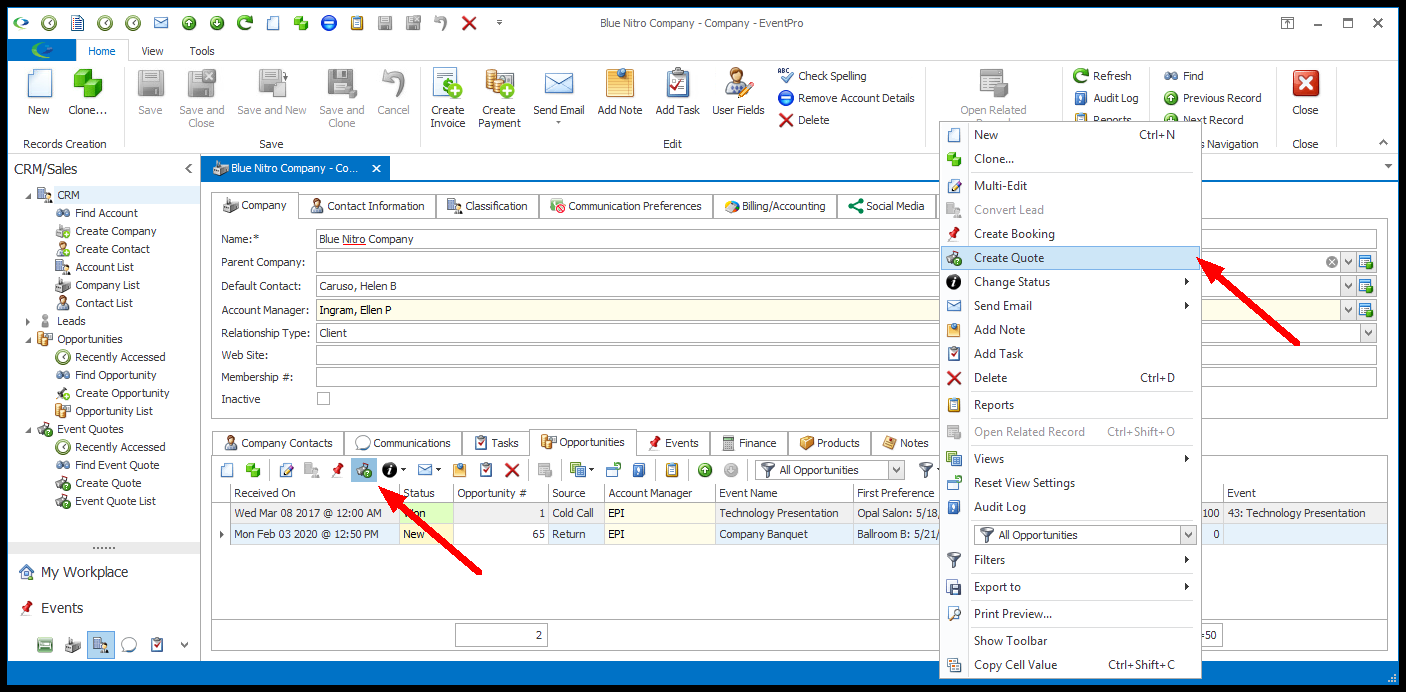Open Send Email ribbon dropdown arrow
The image size is (1406, 692).
558,123
